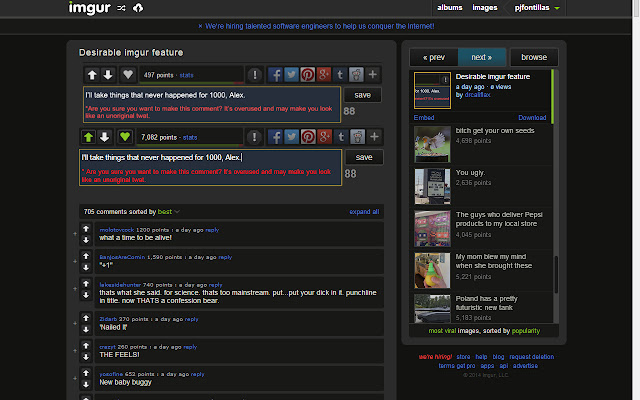This screenshot has width=640, height=400.
Task: Open comment sort dropdown labeled best
Action: coord(169,211)
